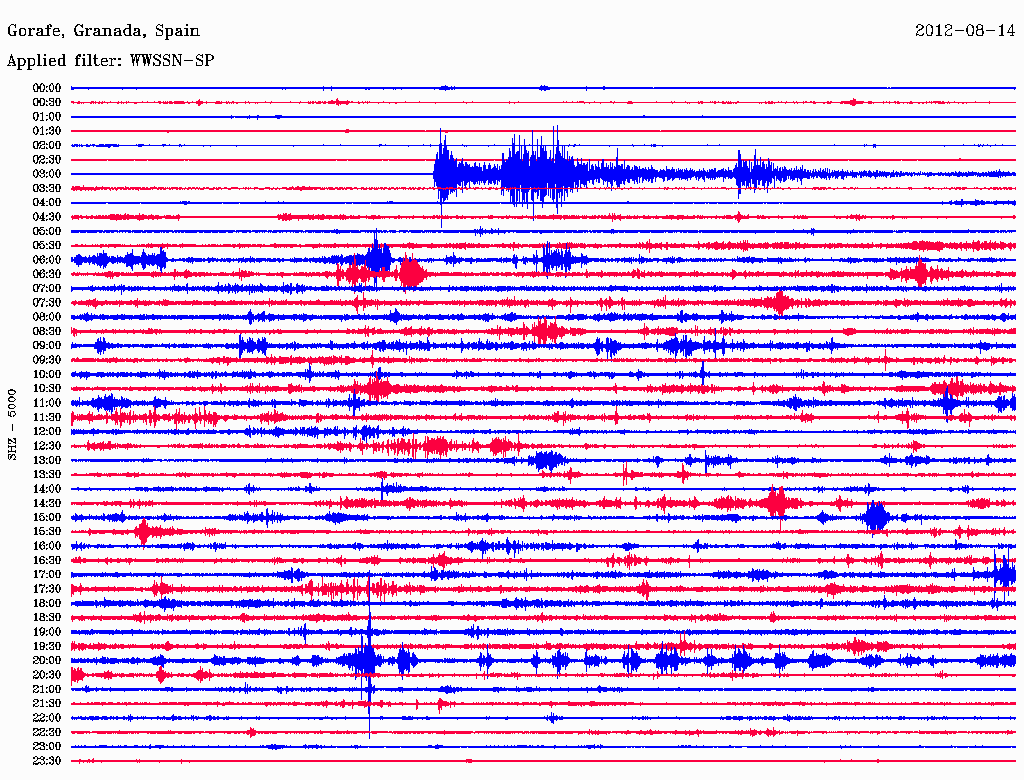Select the 23:00 time label

[x=46, y=747]
